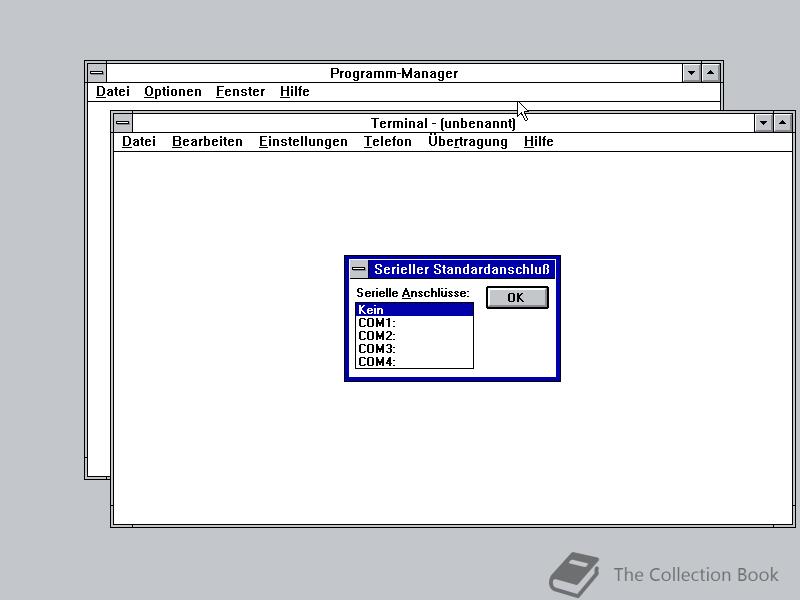Image resolution: width=800 pixels, height=600 pixels.
Task: Open Hilfe menu in Programm-Manager
Action: point(294,91)
